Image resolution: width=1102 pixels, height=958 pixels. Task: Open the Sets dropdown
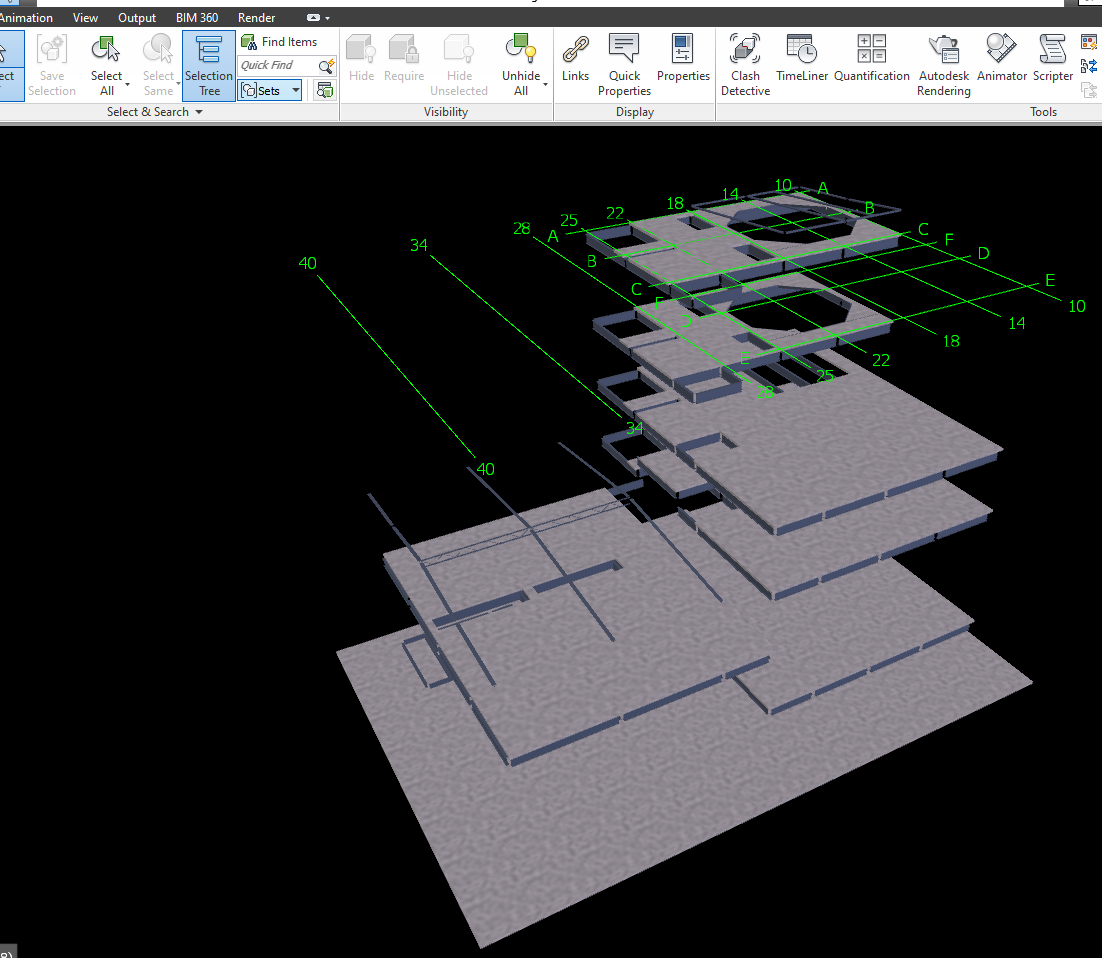click(296, 91)
